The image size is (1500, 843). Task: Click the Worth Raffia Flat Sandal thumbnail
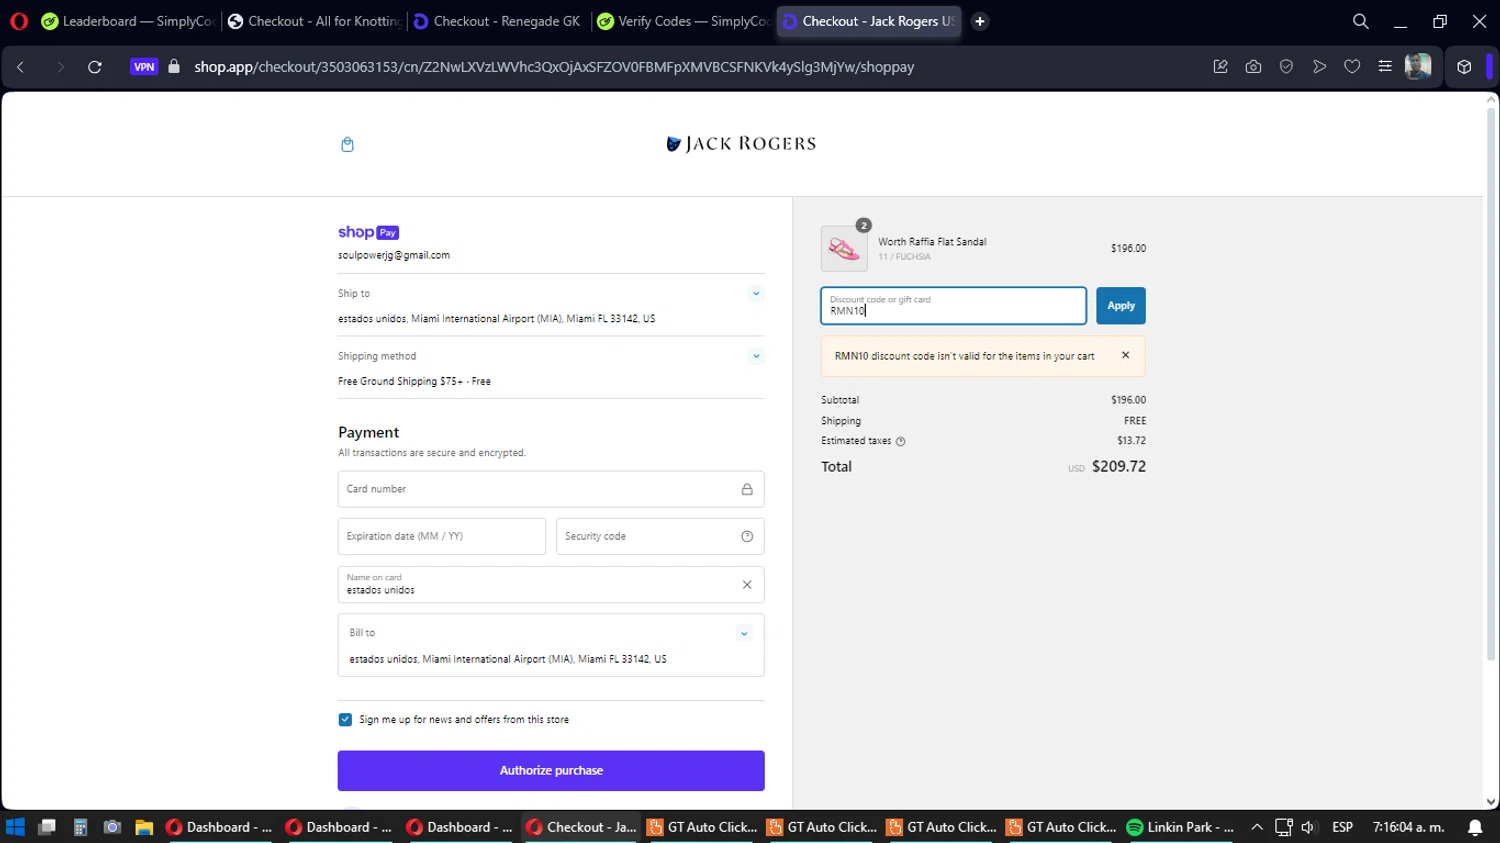point(844,248)
